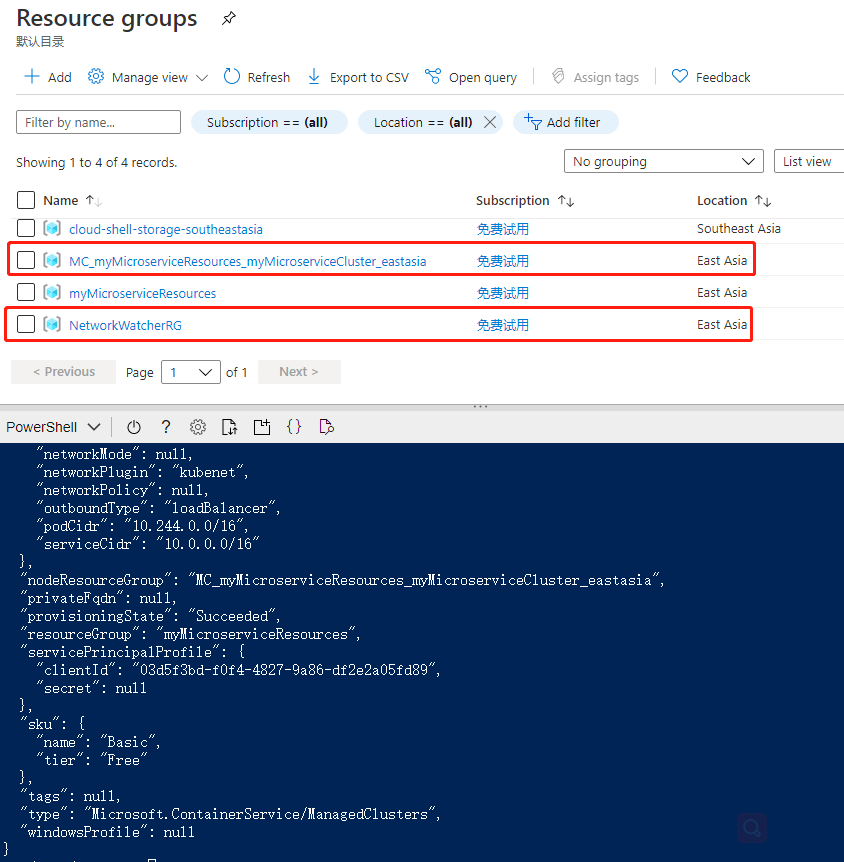
Task: Expand the Manage view chevron
Action: point(202,78)
